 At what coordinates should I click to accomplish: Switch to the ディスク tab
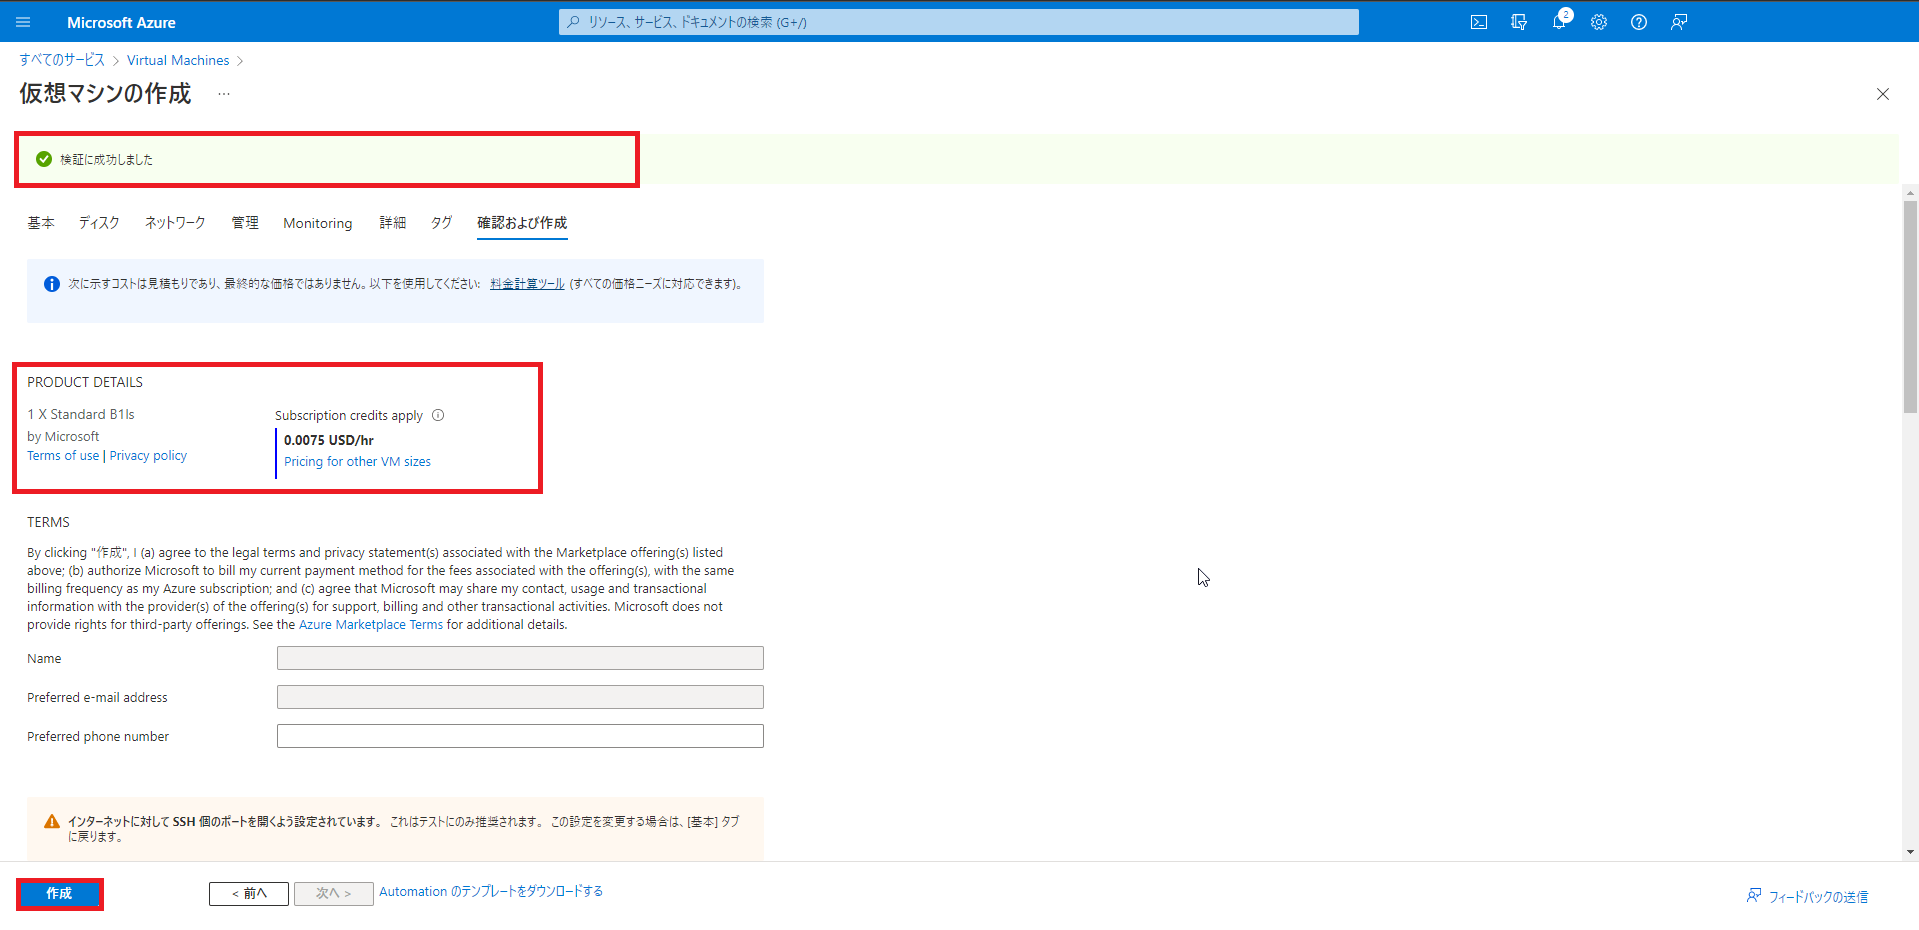coord(99,223)
